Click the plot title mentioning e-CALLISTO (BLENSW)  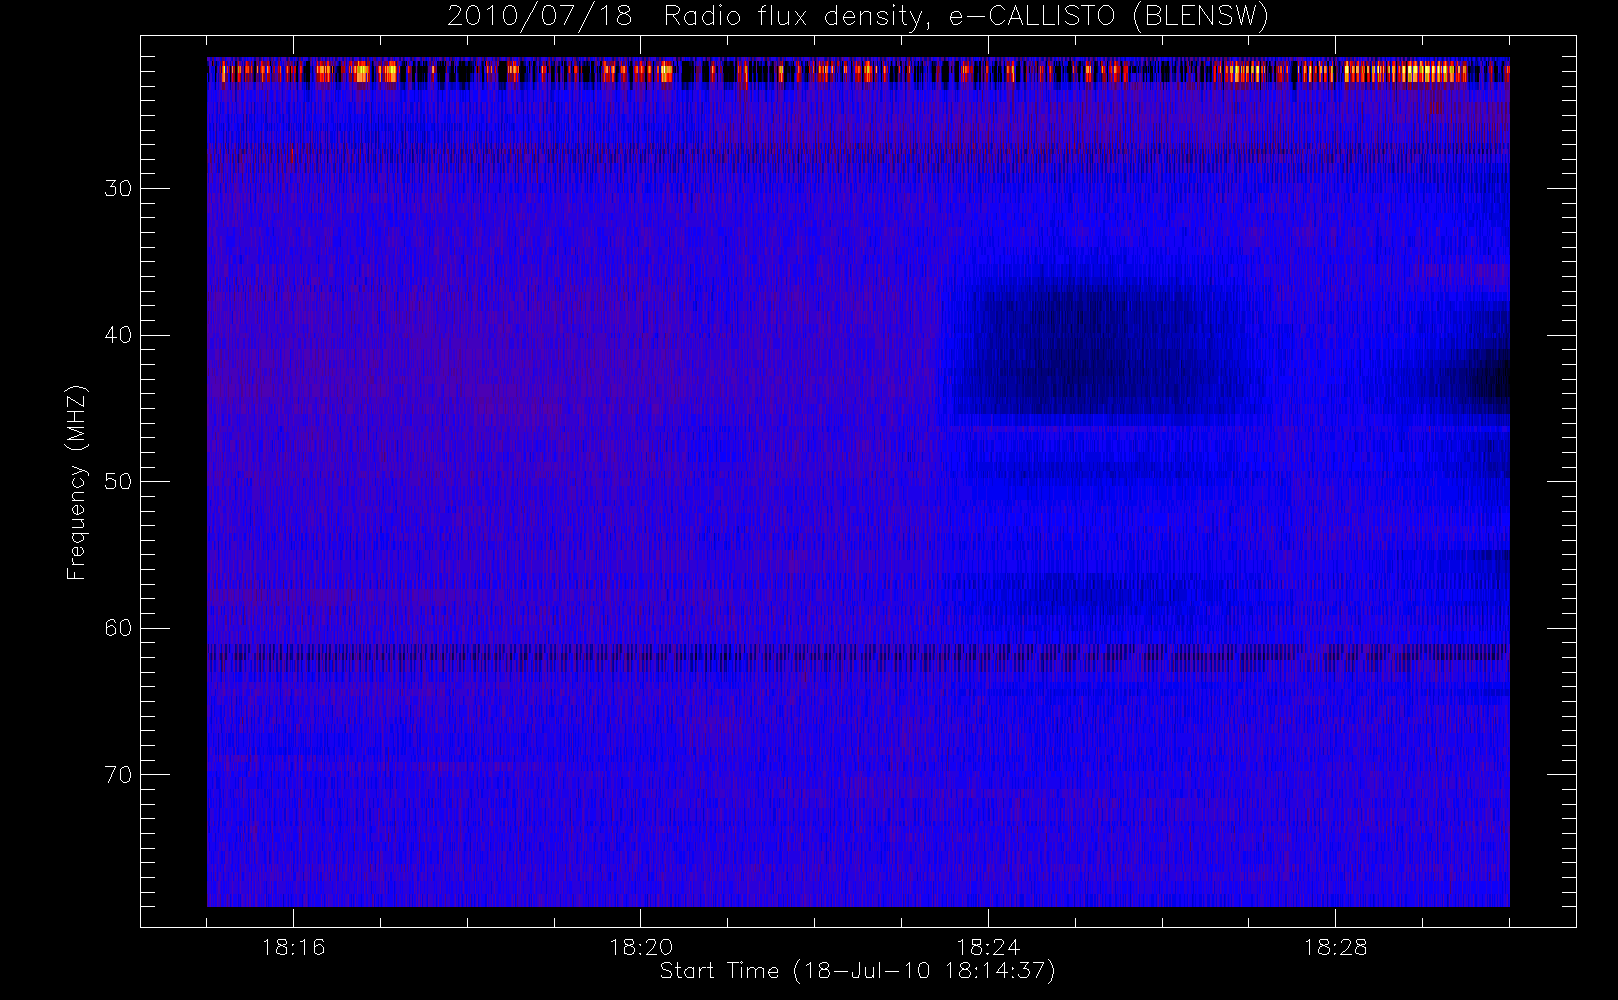coord(858,17)
